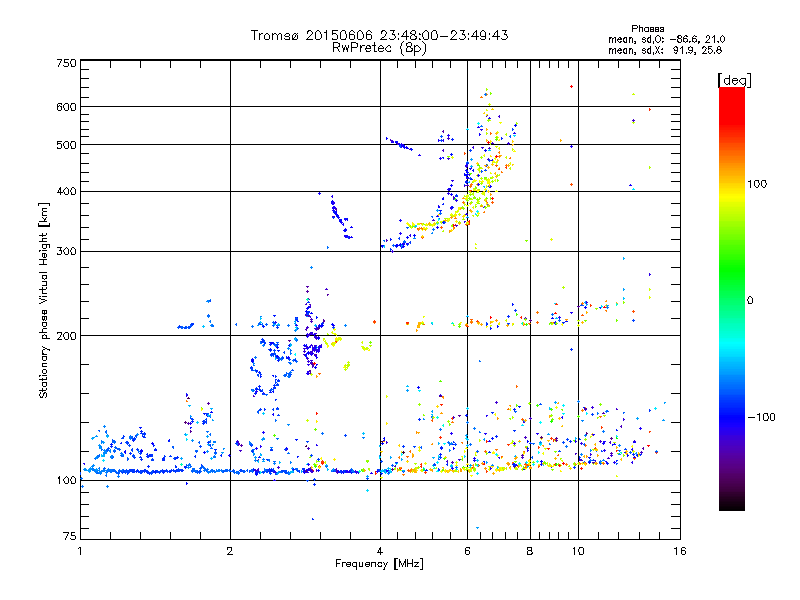Click the x-axis '10' tick label
This screenshot has width=800, height=600.
(x=578, y=551)
